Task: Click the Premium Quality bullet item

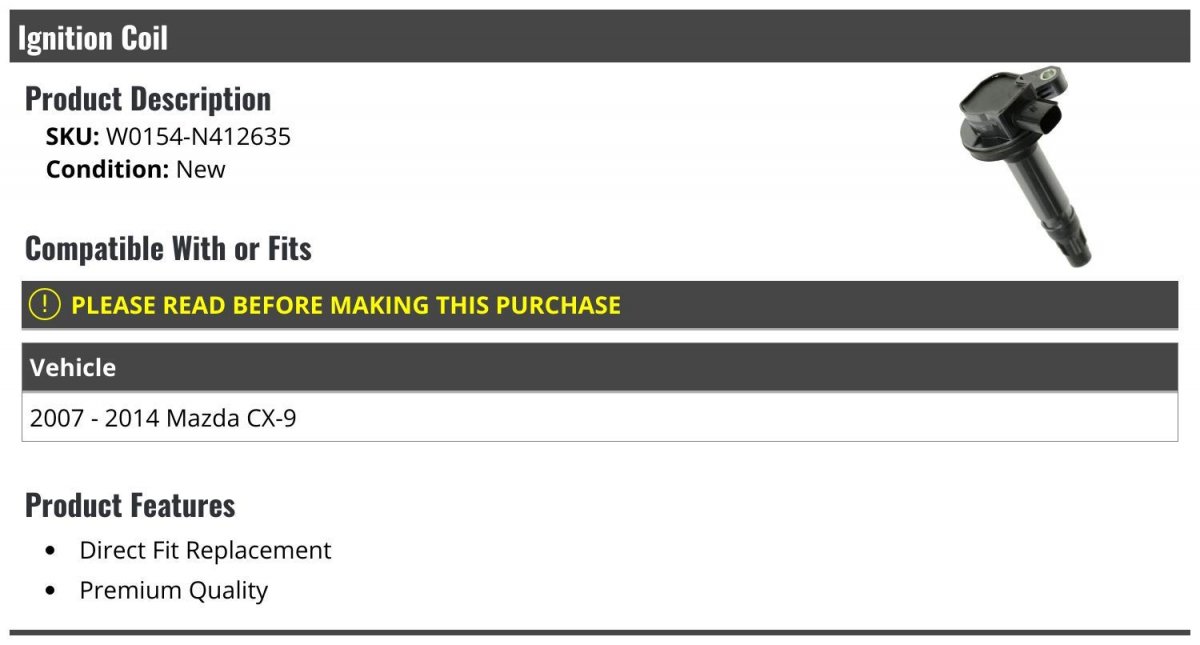Action: 174,590
